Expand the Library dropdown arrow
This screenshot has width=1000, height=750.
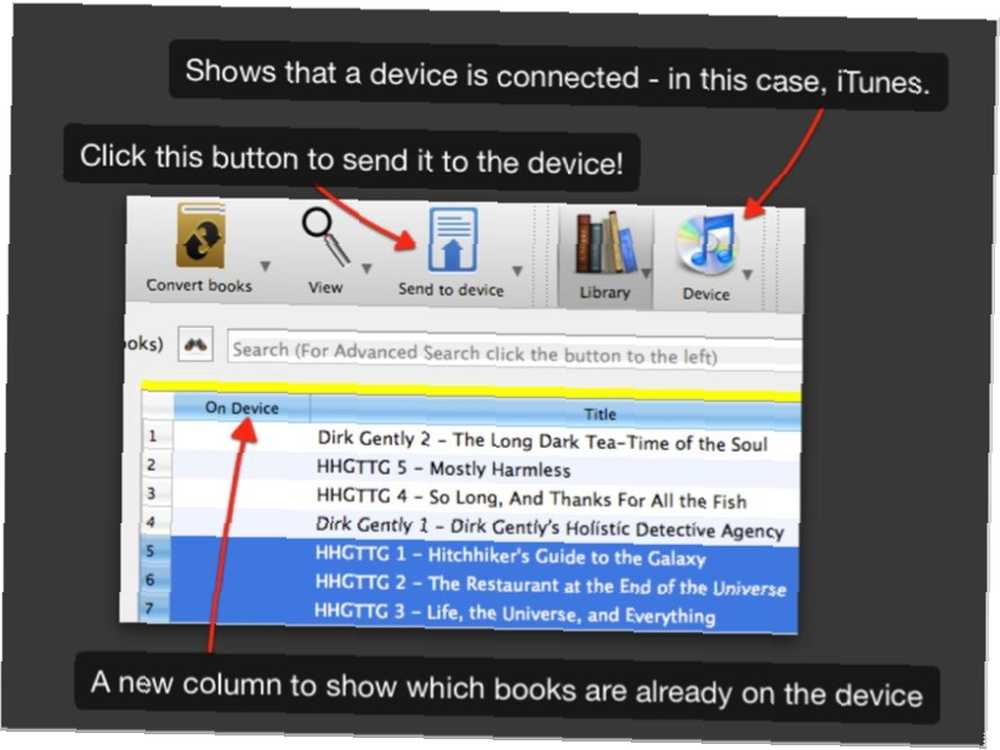click(646, 274)
